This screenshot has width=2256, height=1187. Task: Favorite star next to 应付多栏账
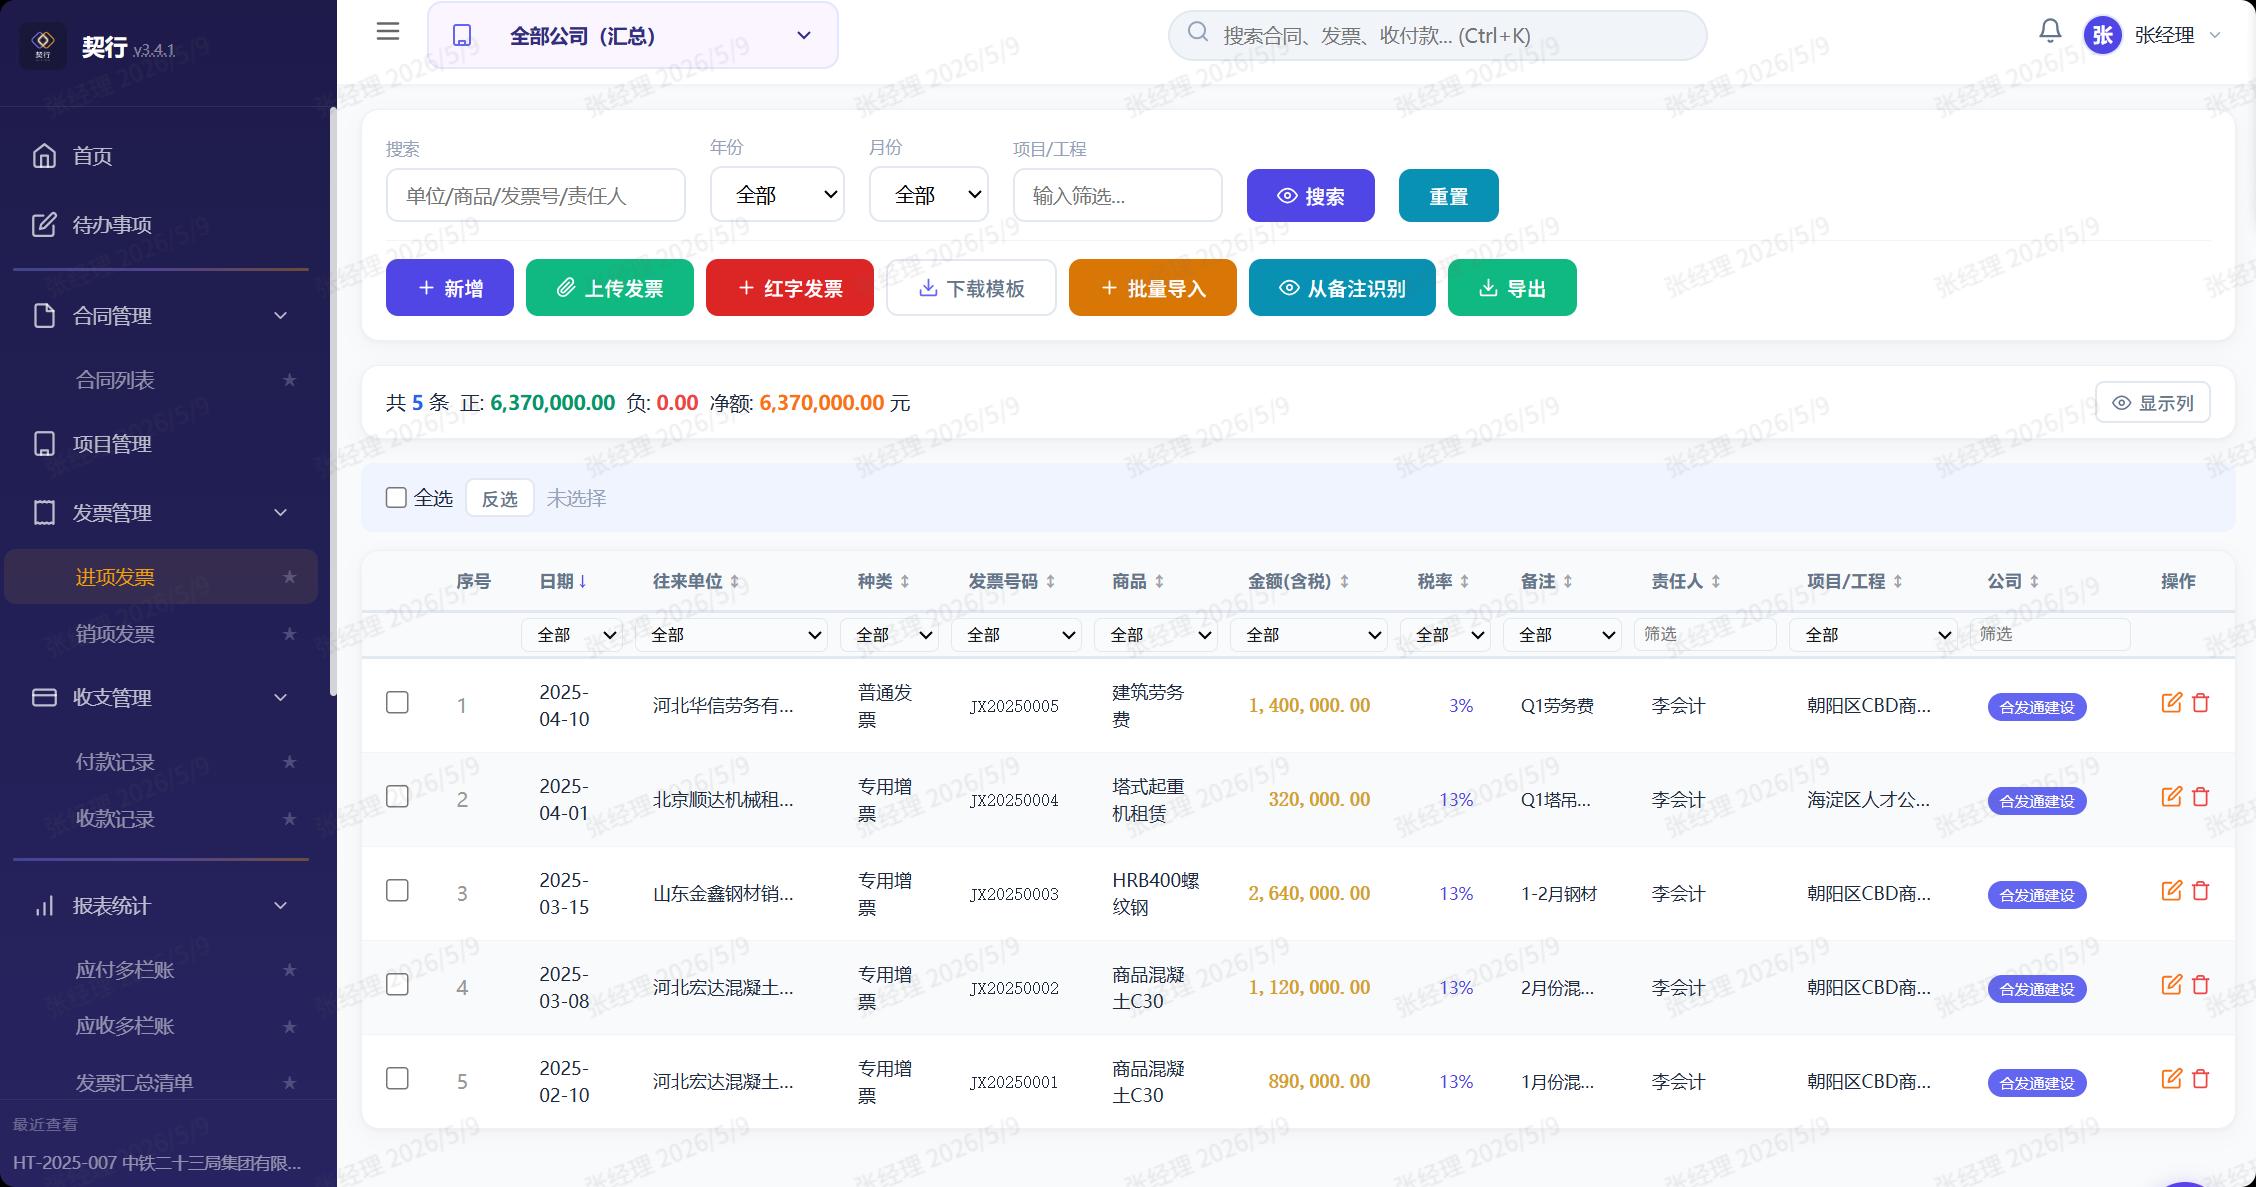coord(289,970)
